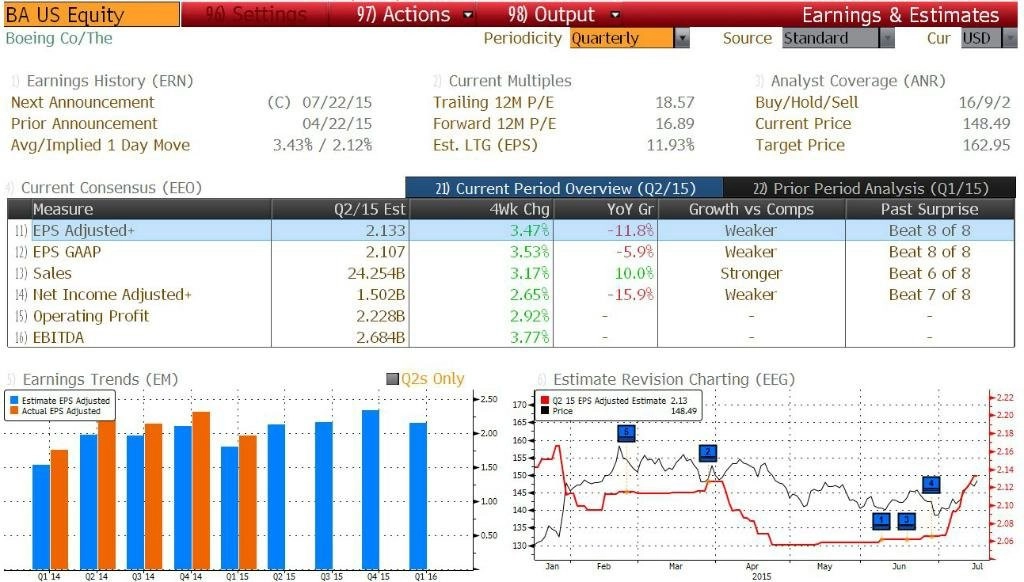Image resolution: width=1024 pixels, height=582 pixels.
Task: Open the 97) Actions menu
Action: tap(414, 14)
